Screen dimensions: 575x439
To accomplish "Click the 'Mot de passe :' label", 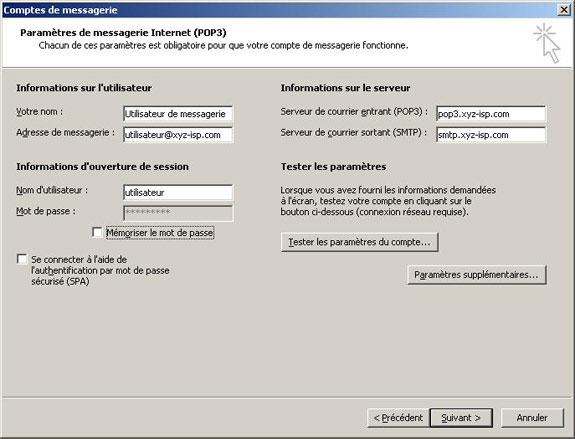I will tap(45, 211).
